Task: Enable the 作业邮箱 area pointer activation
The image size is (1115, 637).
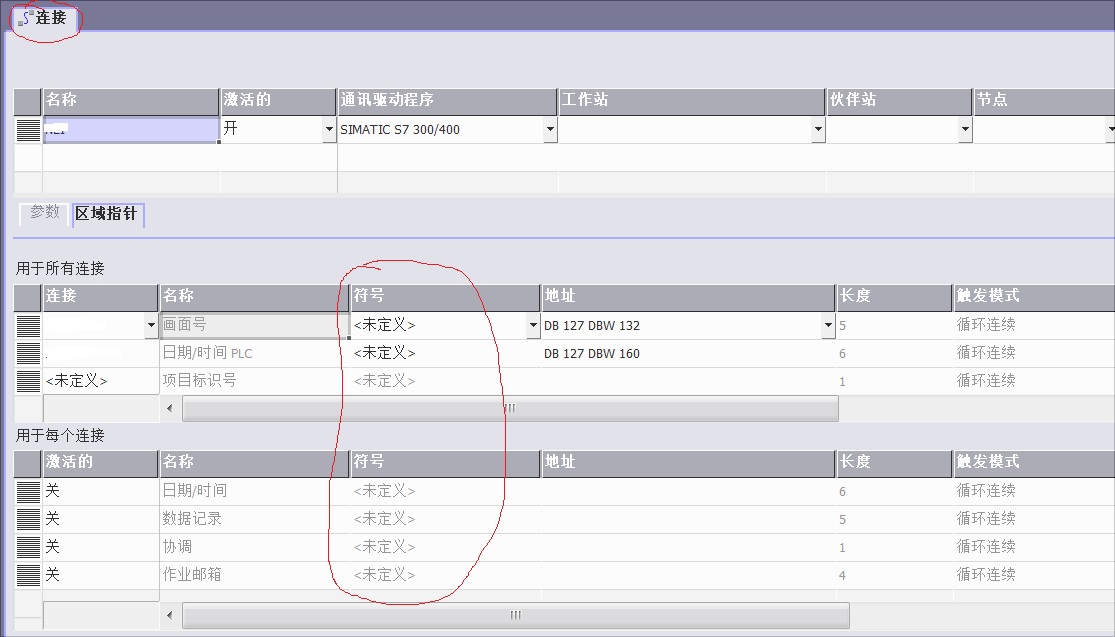Action: click(55, 575)
